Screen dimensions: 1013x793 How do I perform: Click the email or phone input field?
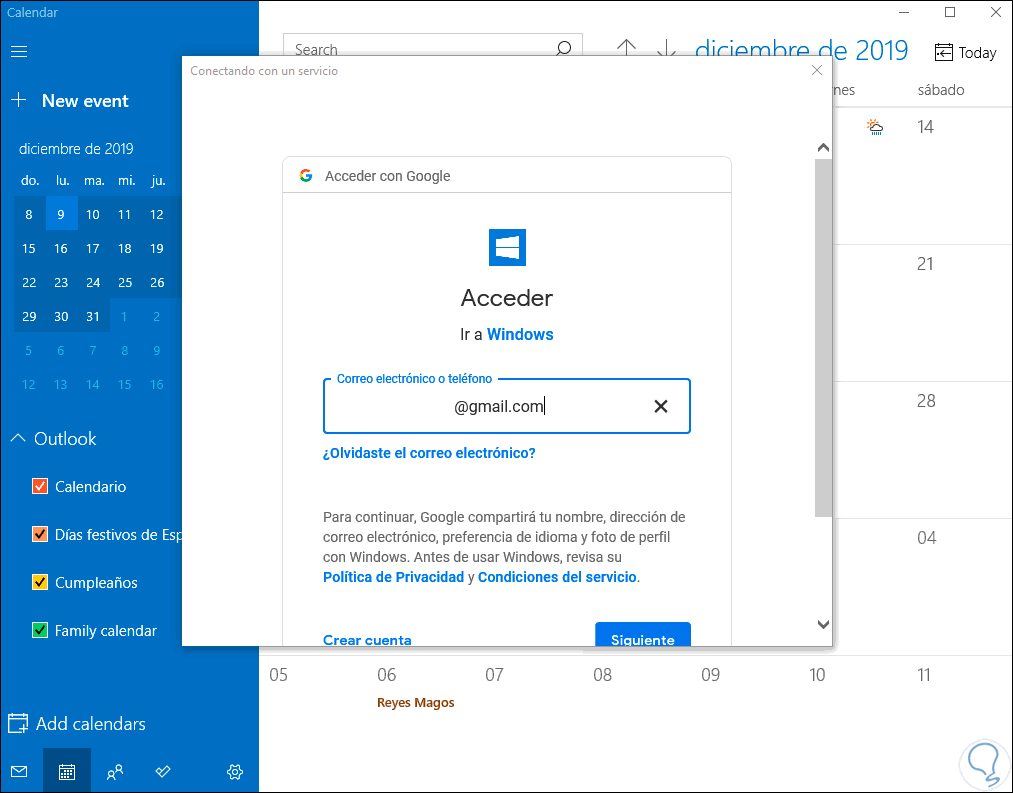click(x=506, y=406)
